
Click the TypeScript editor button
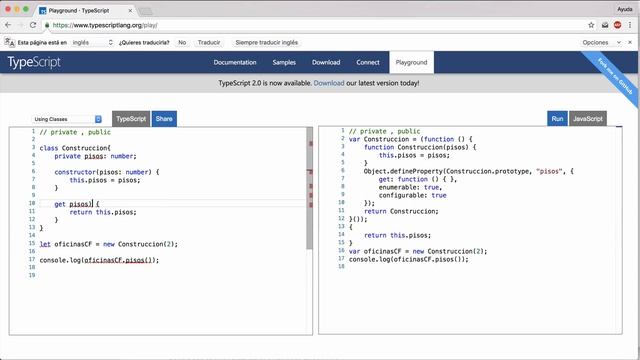tap(131, 119)
